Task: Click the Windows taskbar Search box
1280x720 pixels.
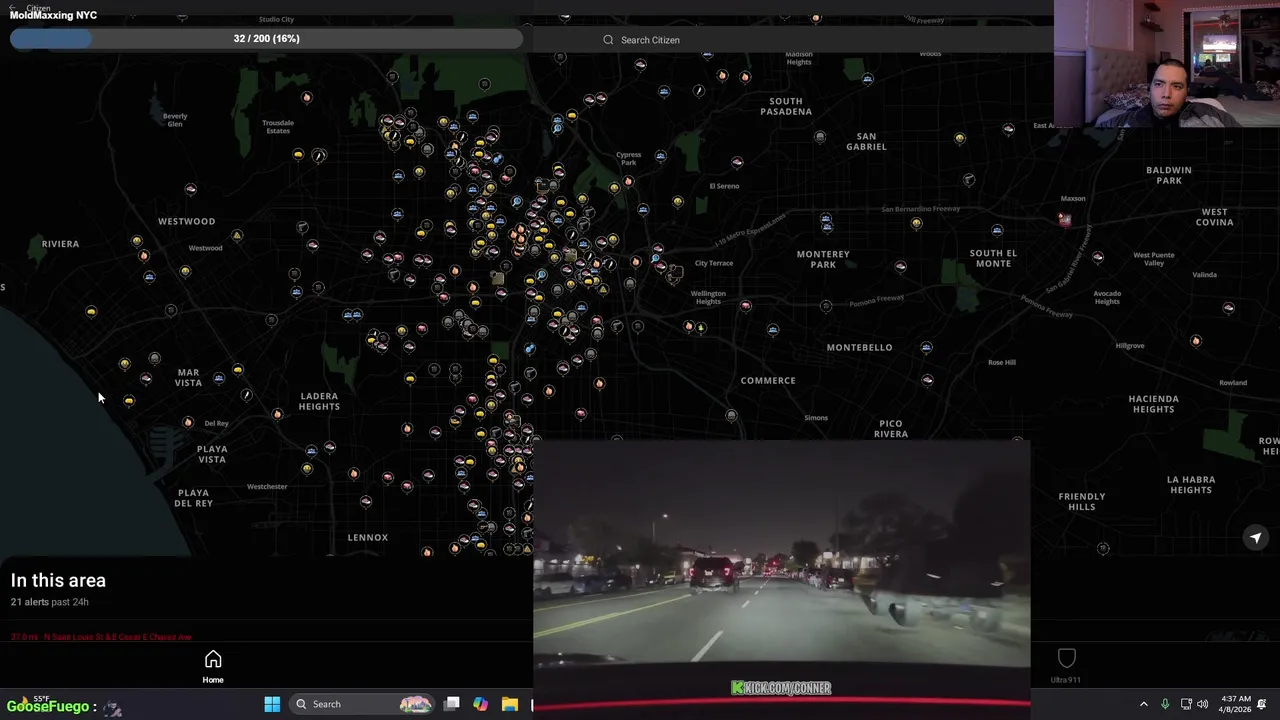Action: 362,704
